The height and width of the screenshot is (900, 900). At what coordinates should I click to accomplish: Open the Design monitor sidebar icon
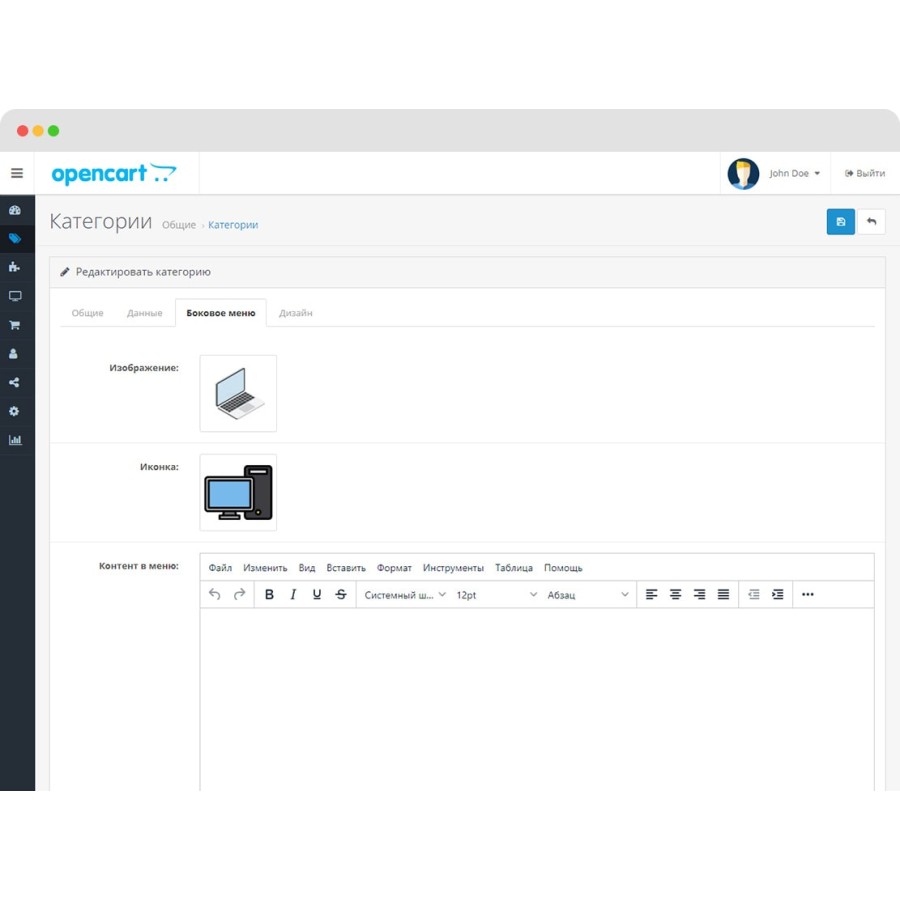15,296
